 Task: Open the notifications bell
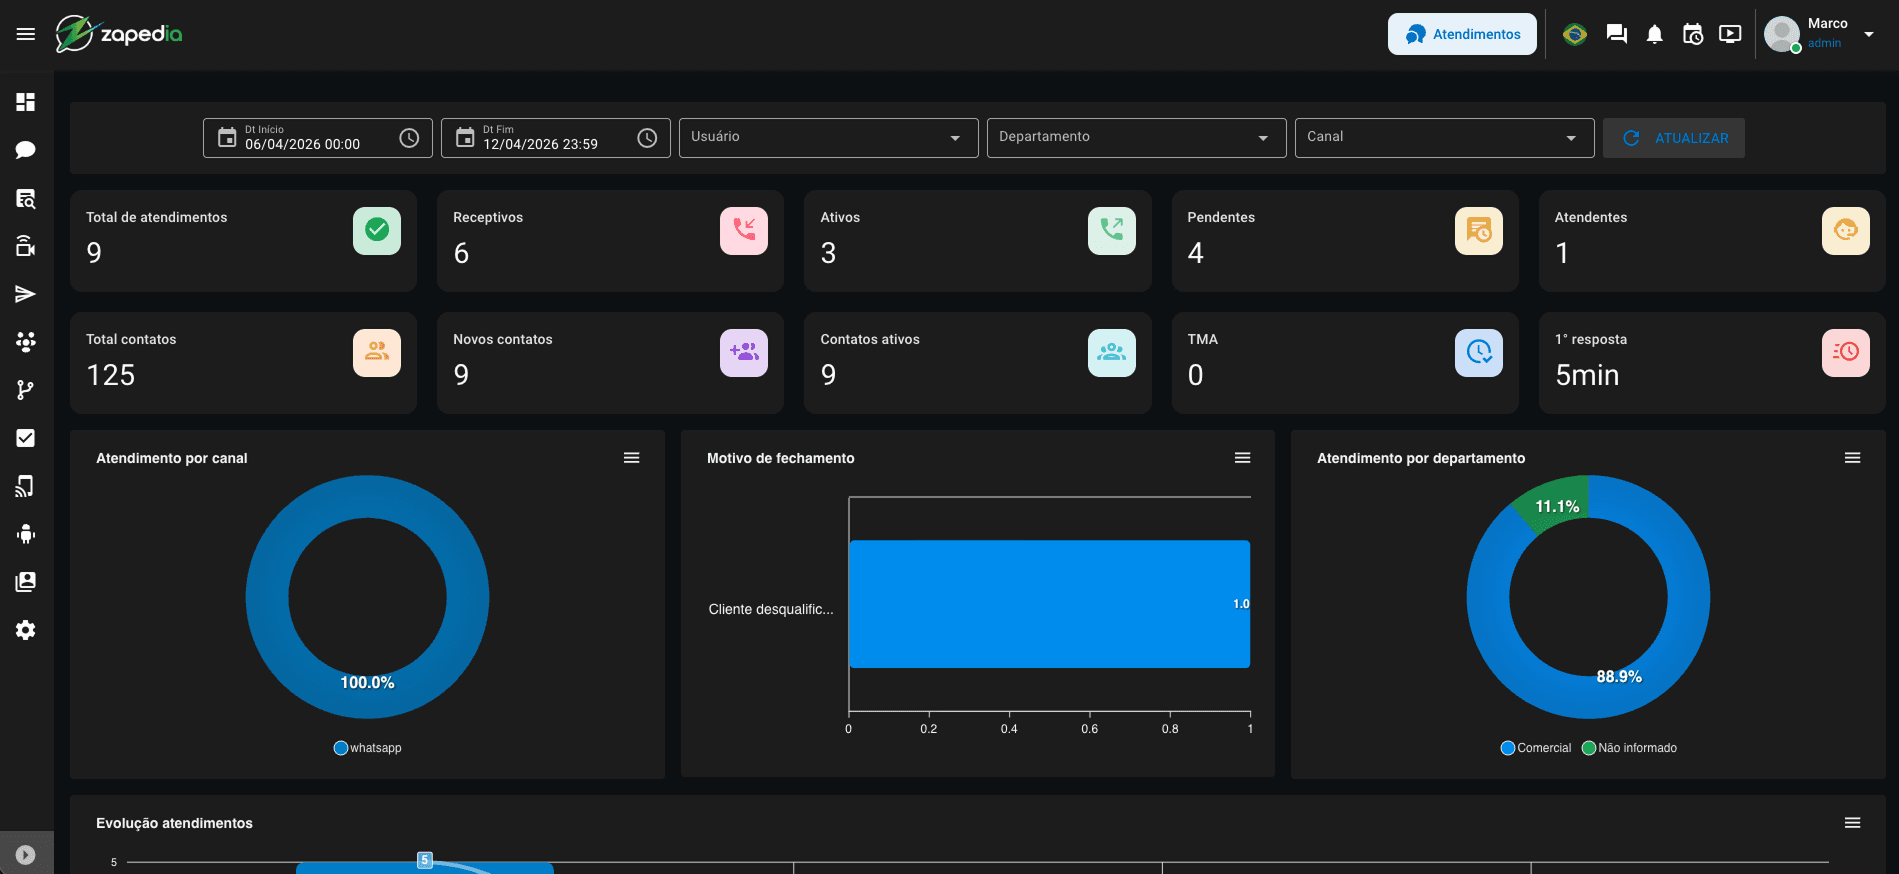click(x=1655, y=34)
